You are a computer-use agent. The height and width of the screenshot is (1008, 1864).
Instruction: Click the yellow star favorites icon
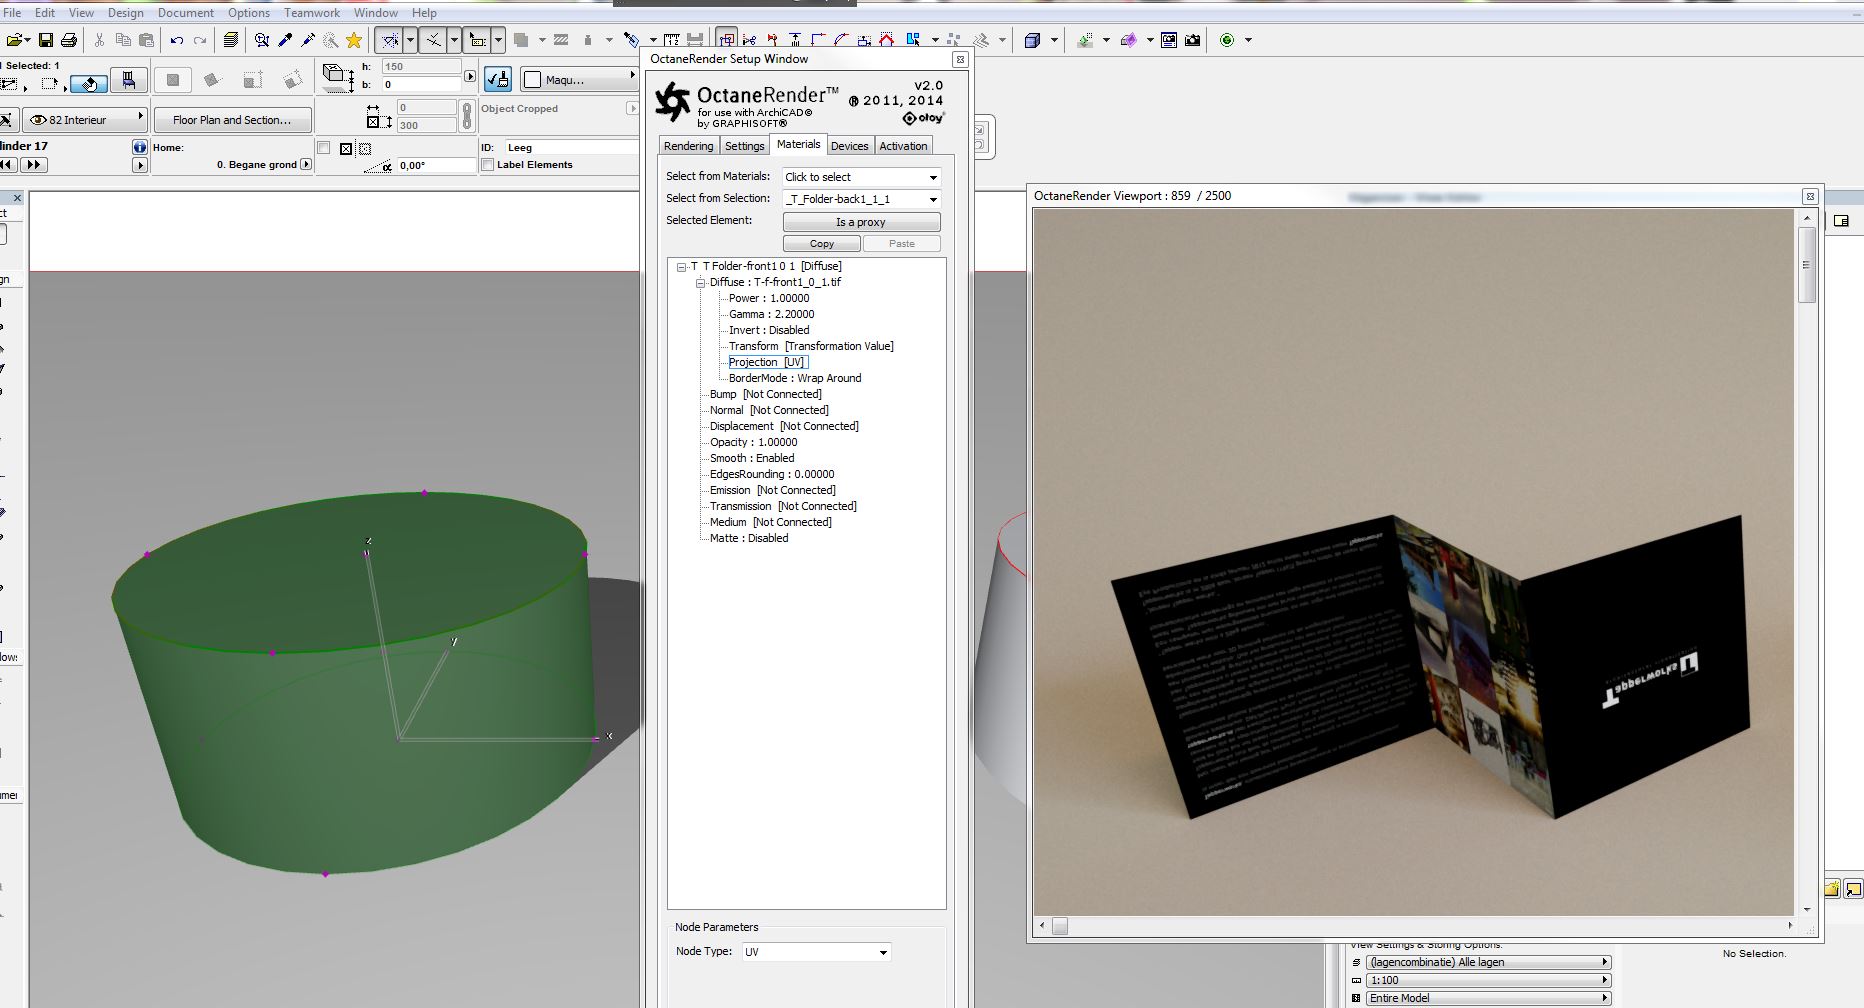click(x=354, y=40)
